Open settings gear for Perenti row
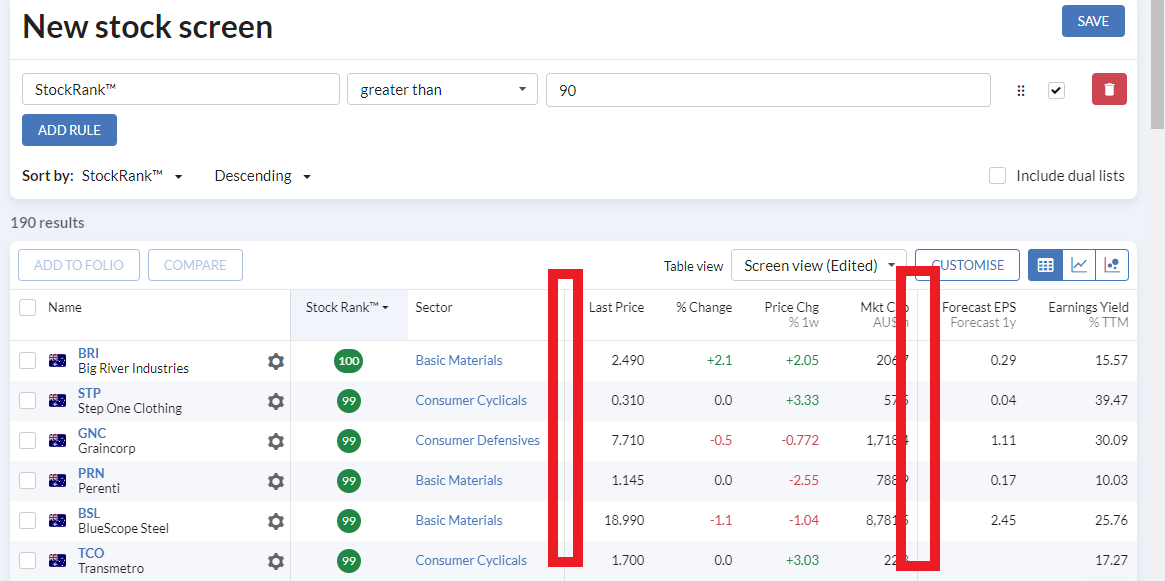Screen dimensions: 1165x581 pos(276,481)
